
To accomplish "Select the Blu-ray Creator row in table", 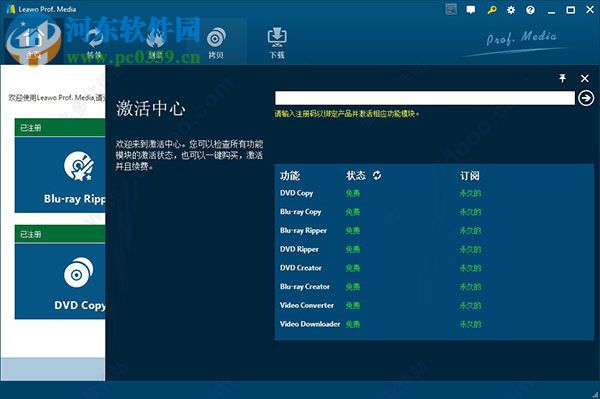I will coord(434,287).
